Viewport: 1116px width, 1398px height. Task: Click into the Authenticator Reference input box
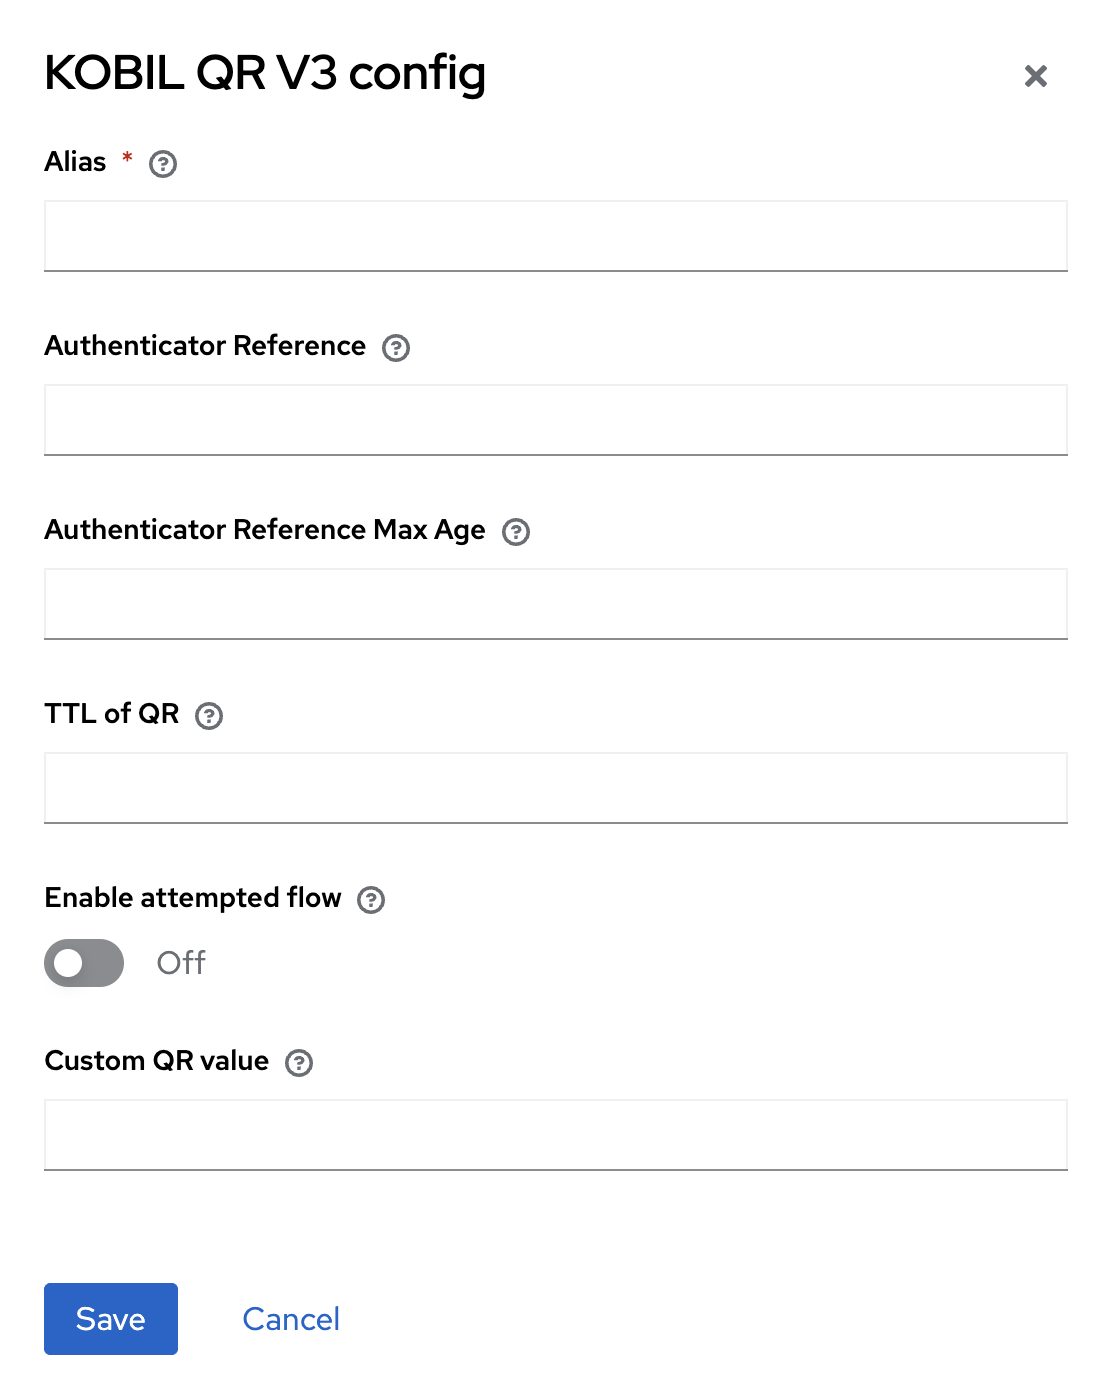[x=556, y=420]
